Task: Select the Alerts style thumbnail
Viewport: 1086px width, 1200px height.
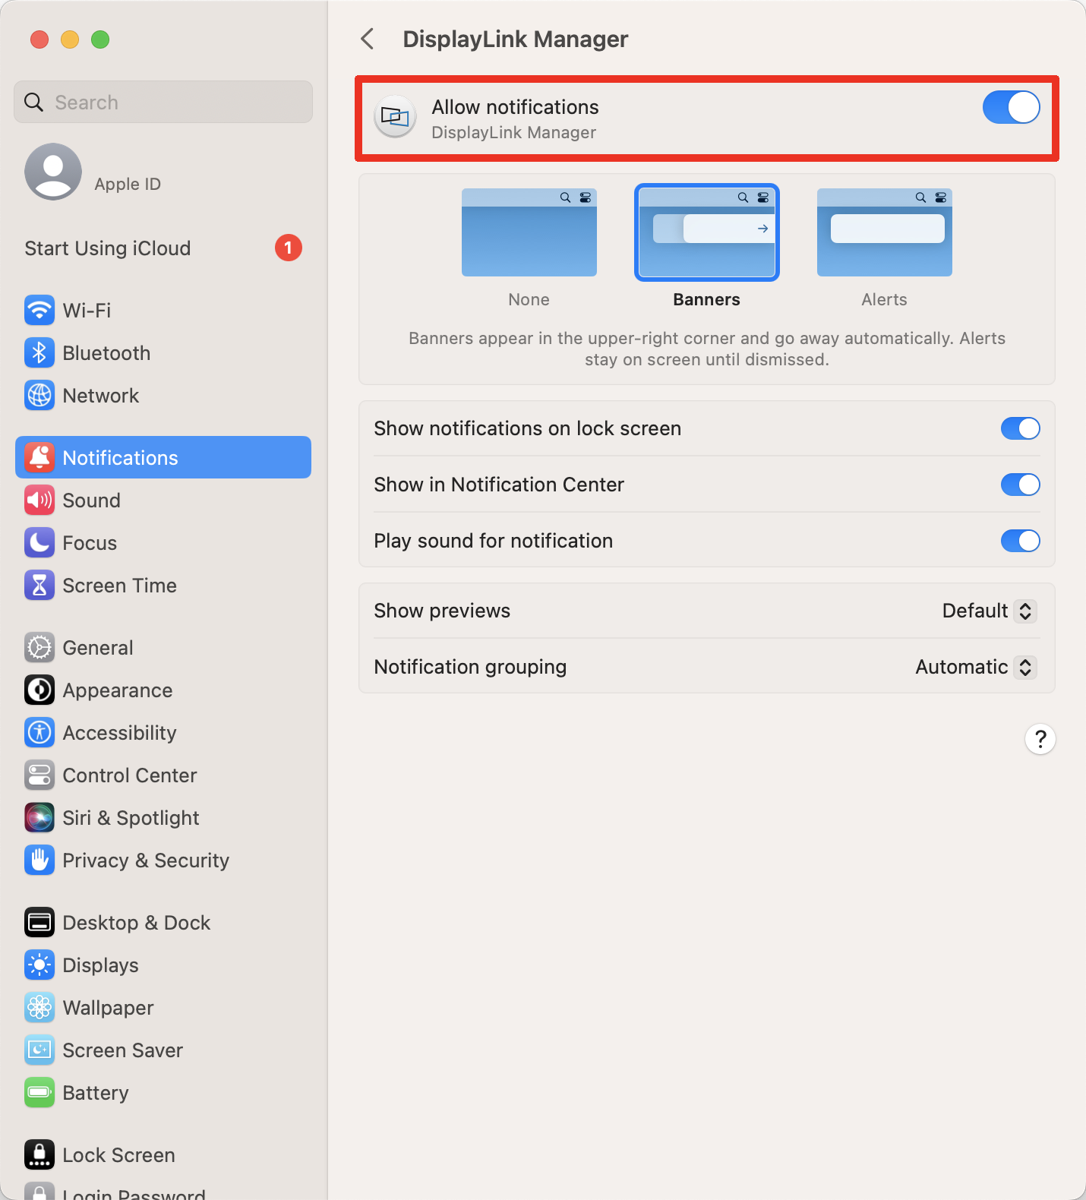Action: 884,233
